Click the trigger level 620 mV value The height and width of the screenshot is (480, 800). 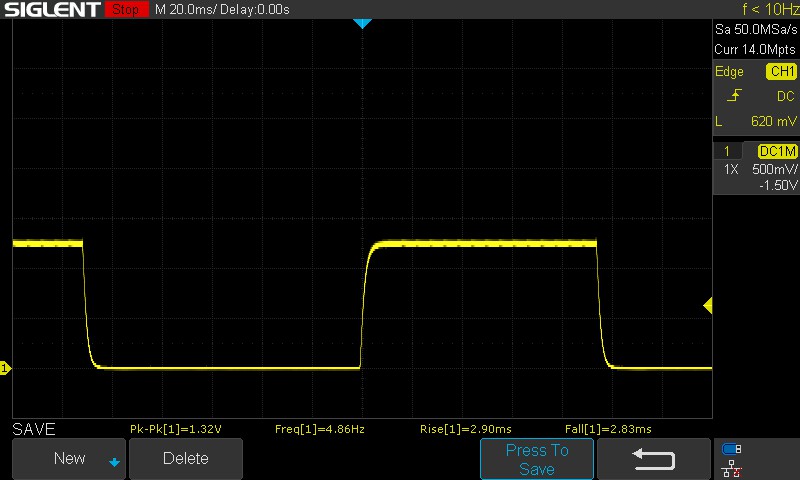[773, 121]
